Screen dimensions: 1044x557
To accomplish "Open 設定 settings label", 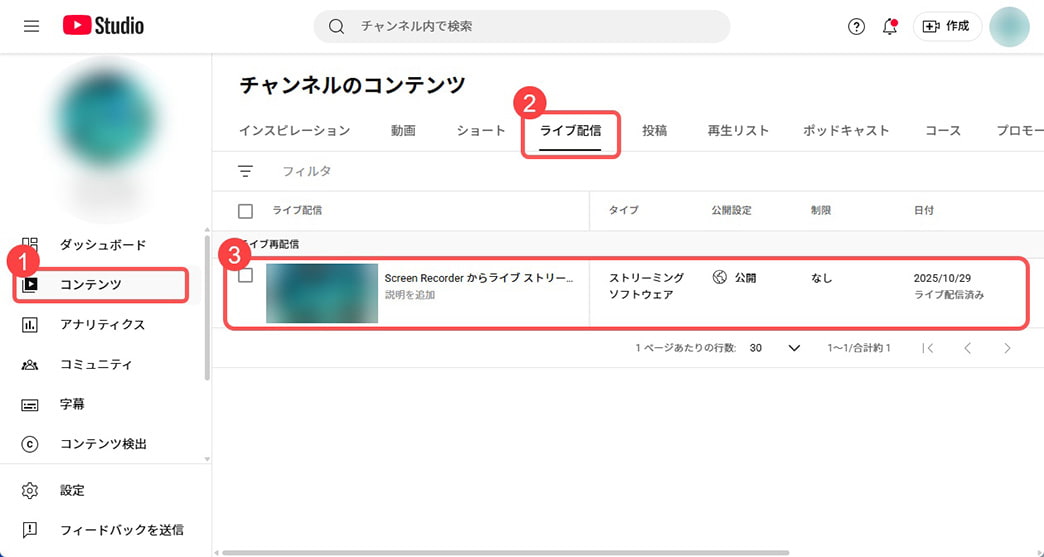I will point(72,490).
